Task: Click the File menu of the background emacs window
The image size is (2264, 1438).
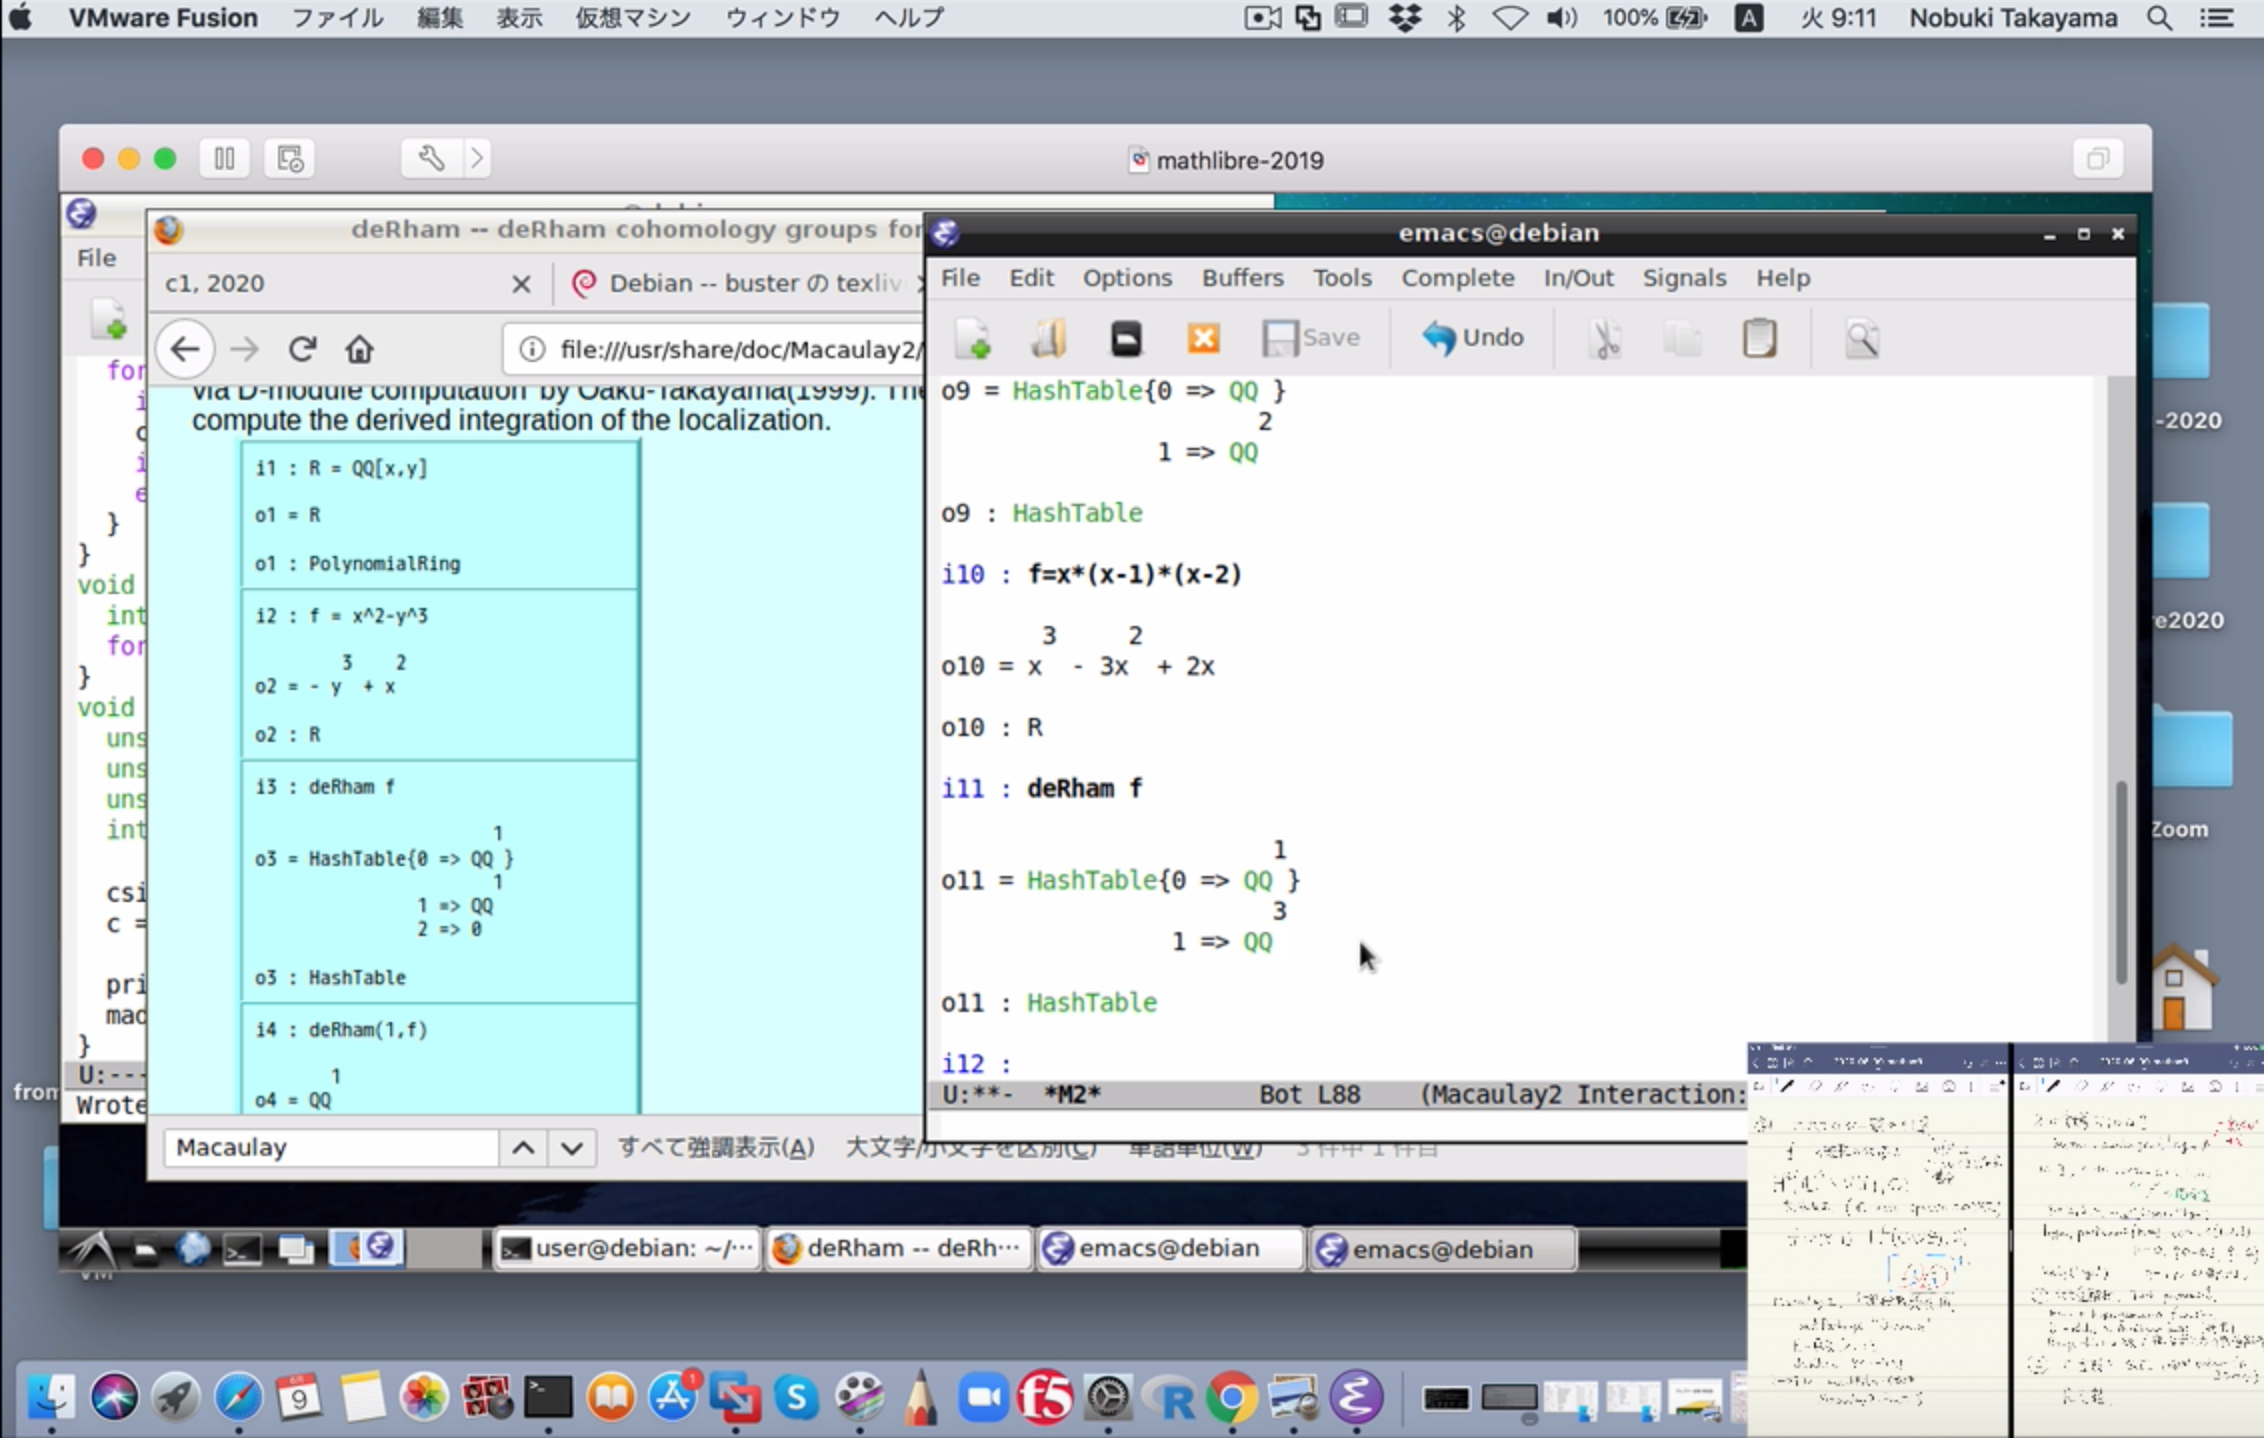Action: (x=96, y=258)
